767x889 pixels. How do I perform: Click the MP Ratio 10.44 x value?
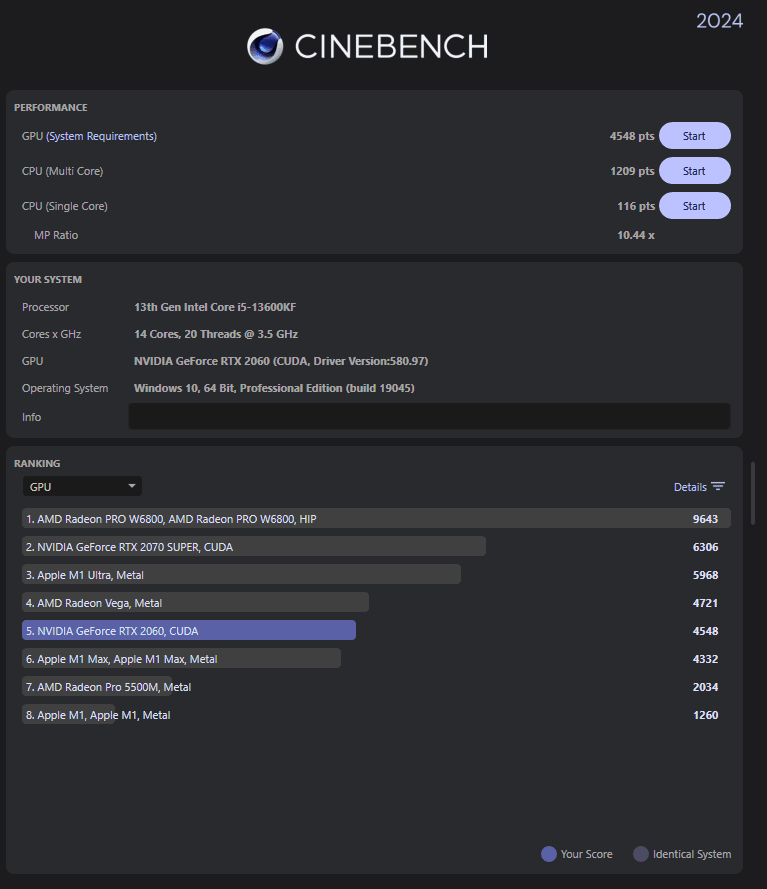[x=635, y=235]
